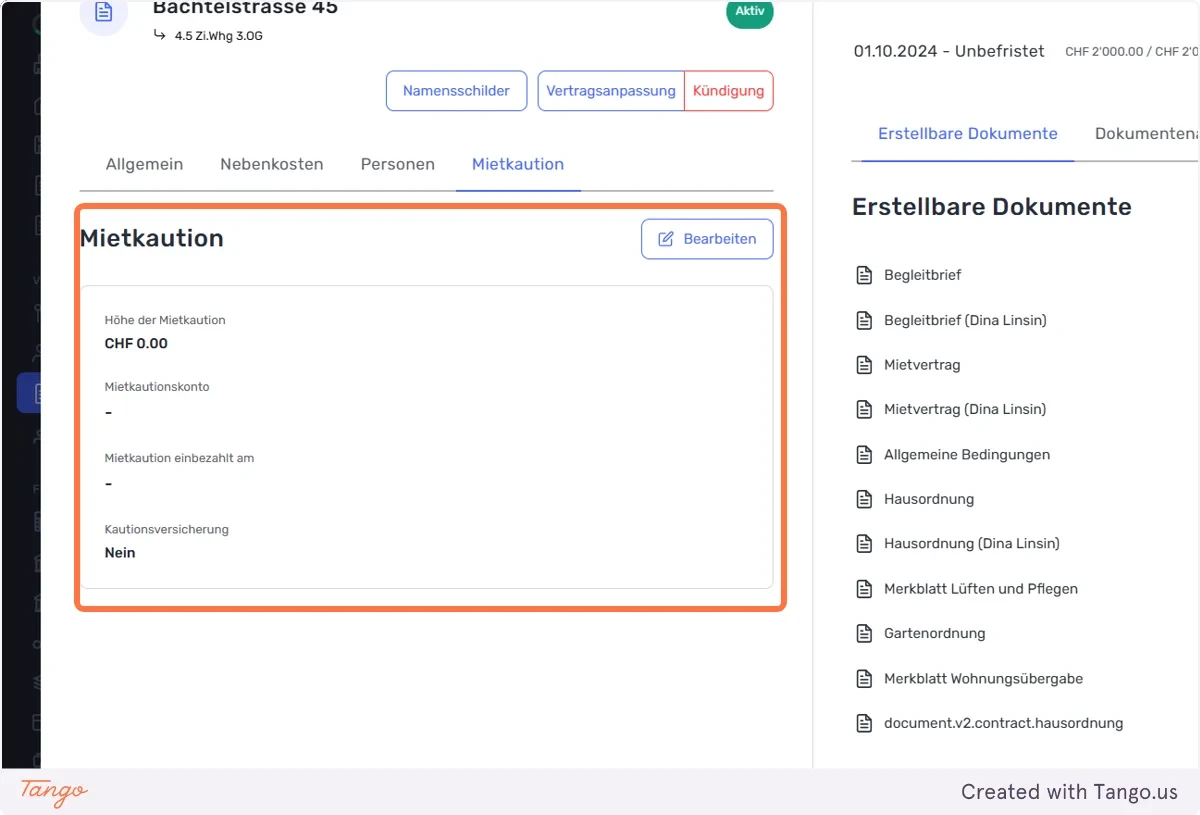Image resolution: width=1200 pixels, height=815 pixels.
Task: Select the Mietkaution einbezahlt am label
Action: 180,458
